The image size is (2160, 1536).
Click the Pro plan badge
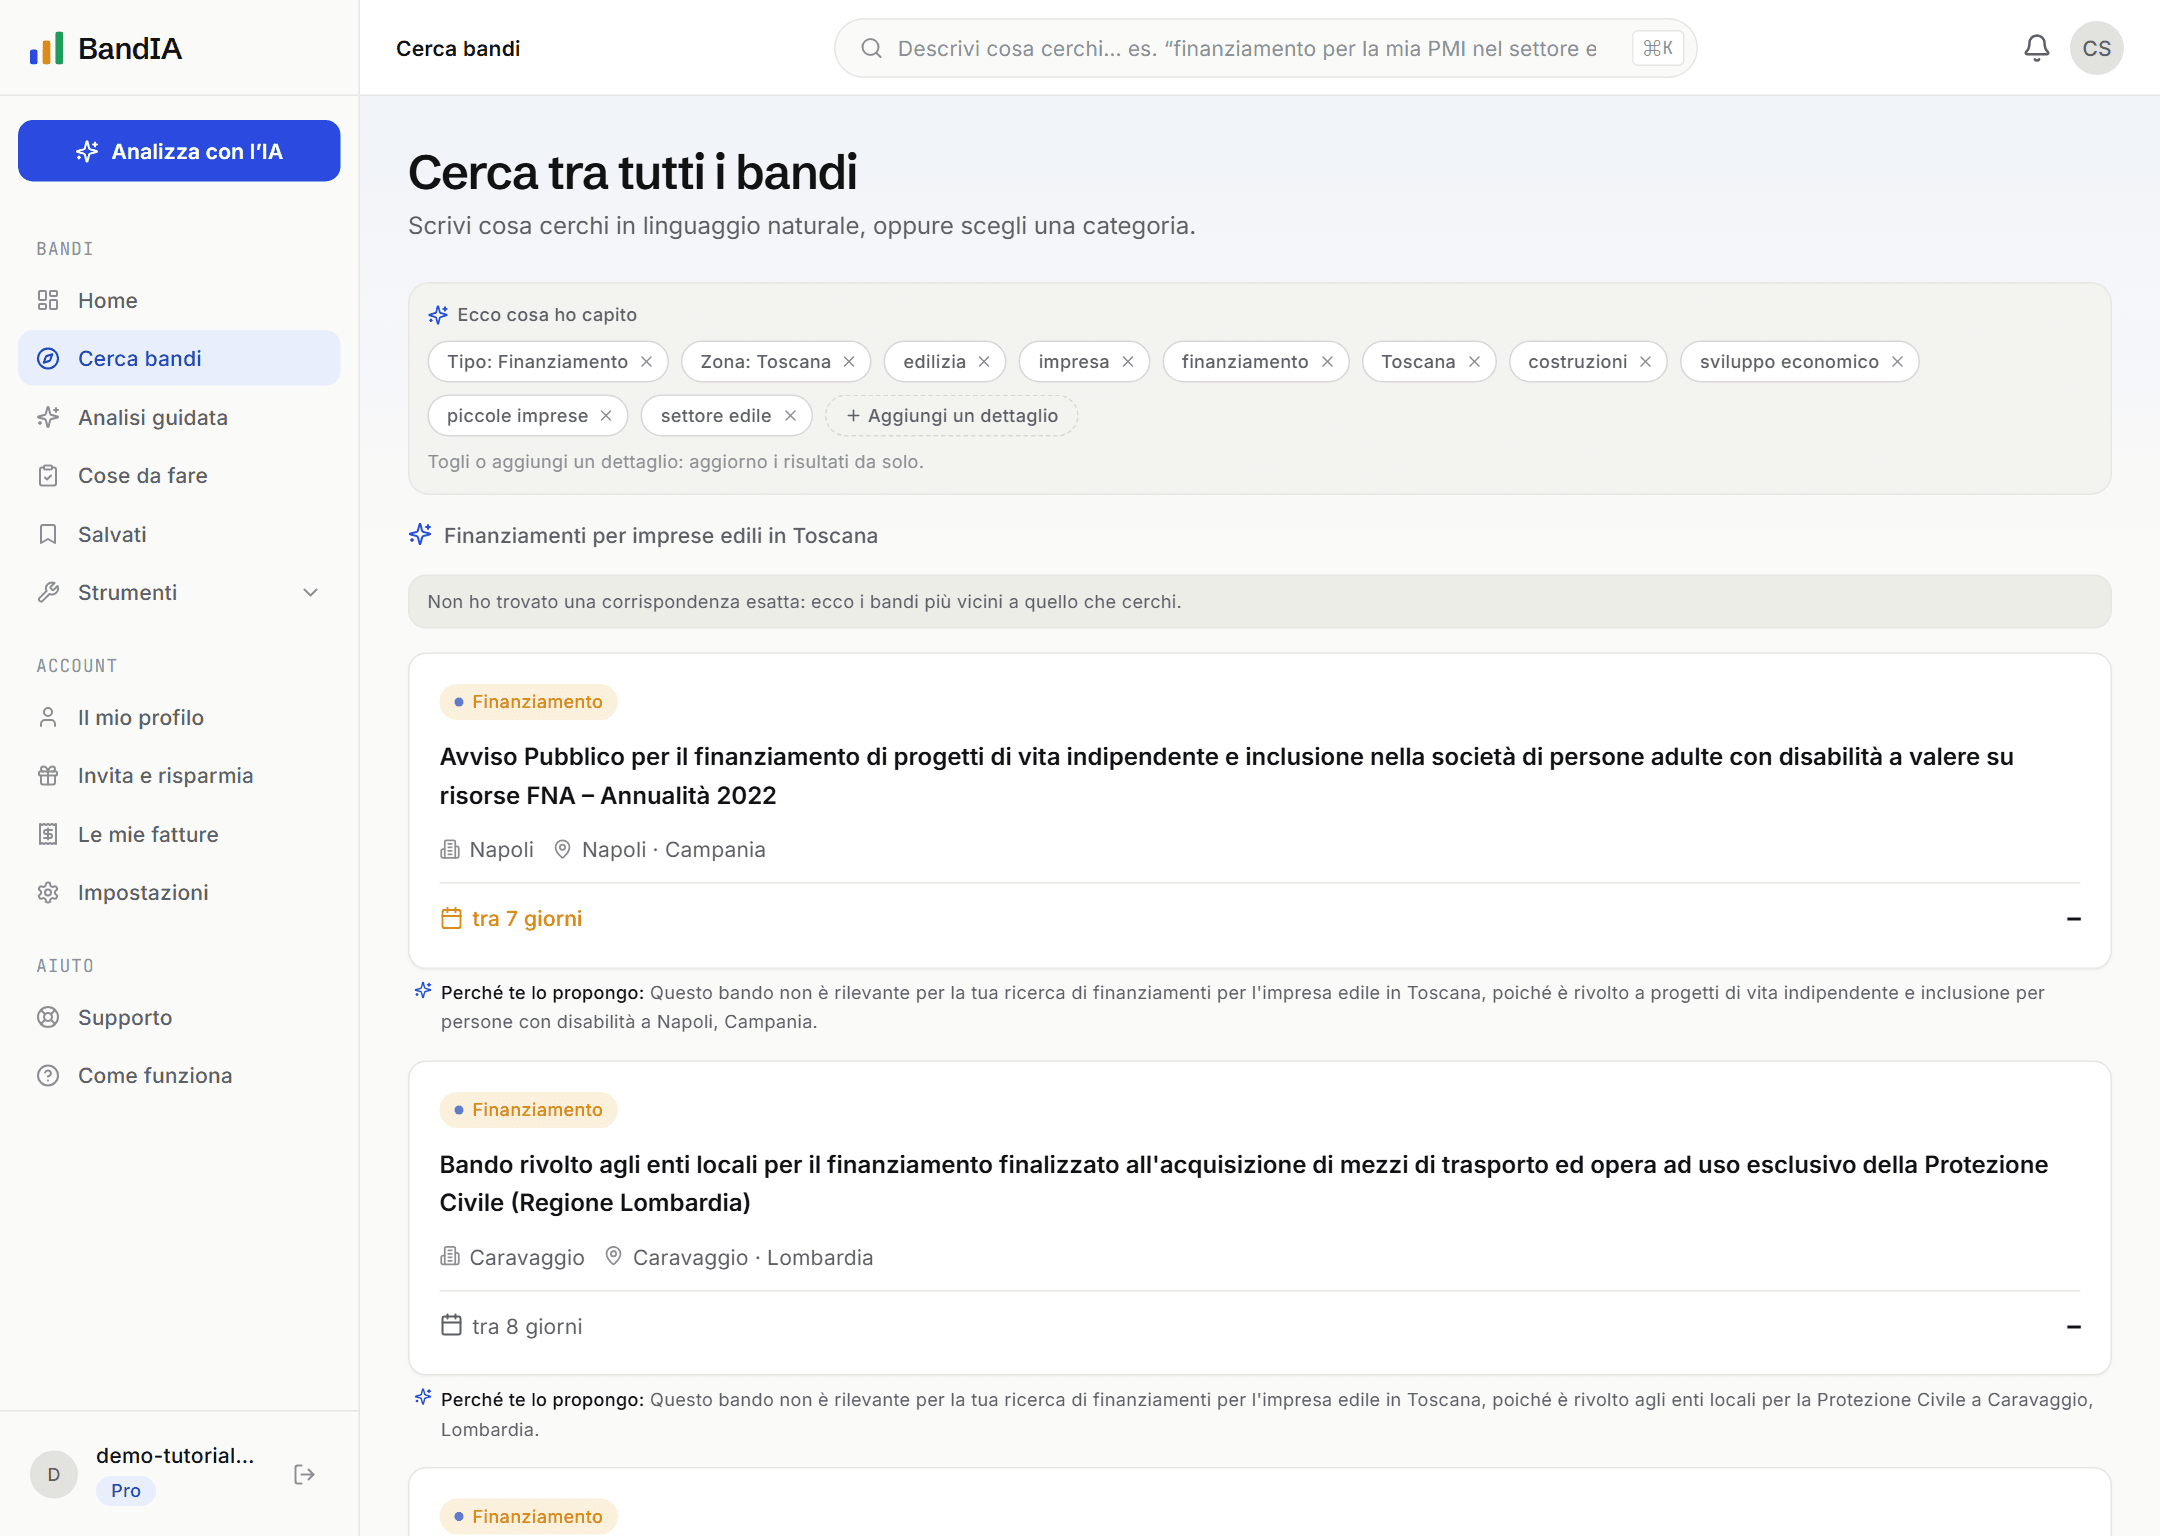coord(126,1490)
